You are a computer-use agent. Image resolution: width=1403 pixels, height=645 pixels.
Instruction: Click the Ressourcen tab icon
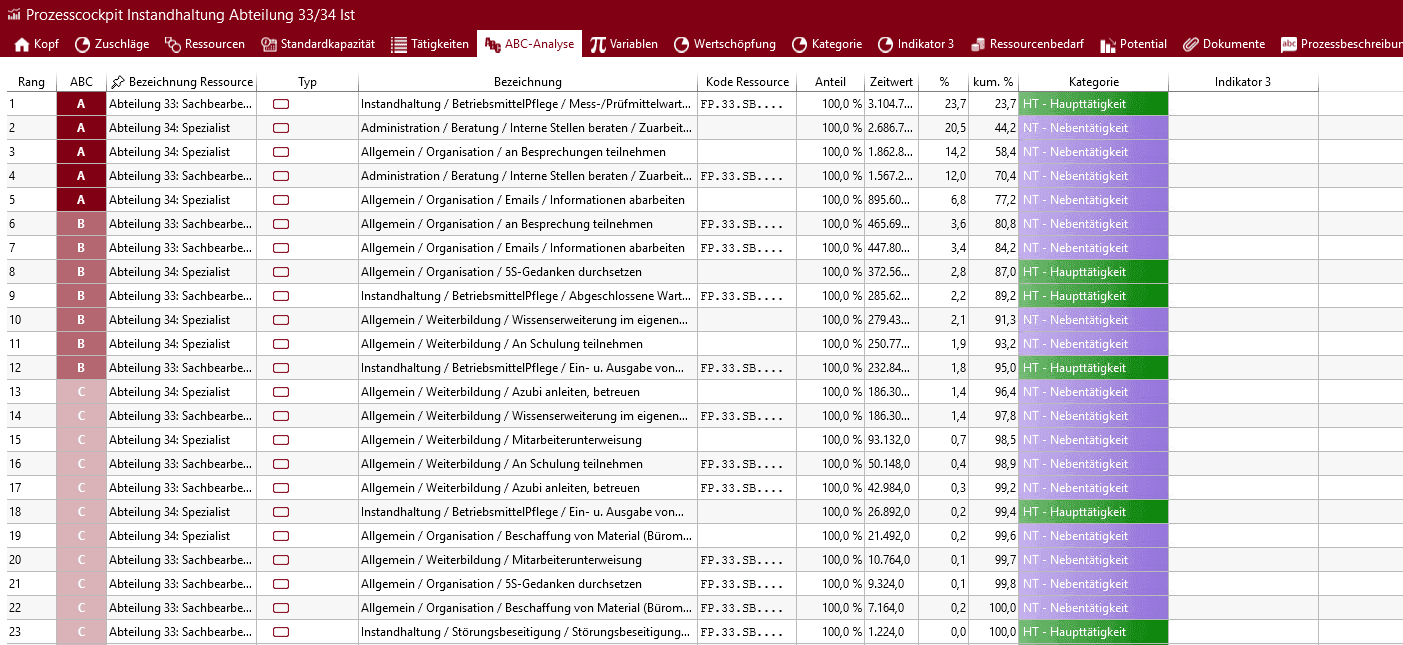pyautogui.click(x=173, y=44)
